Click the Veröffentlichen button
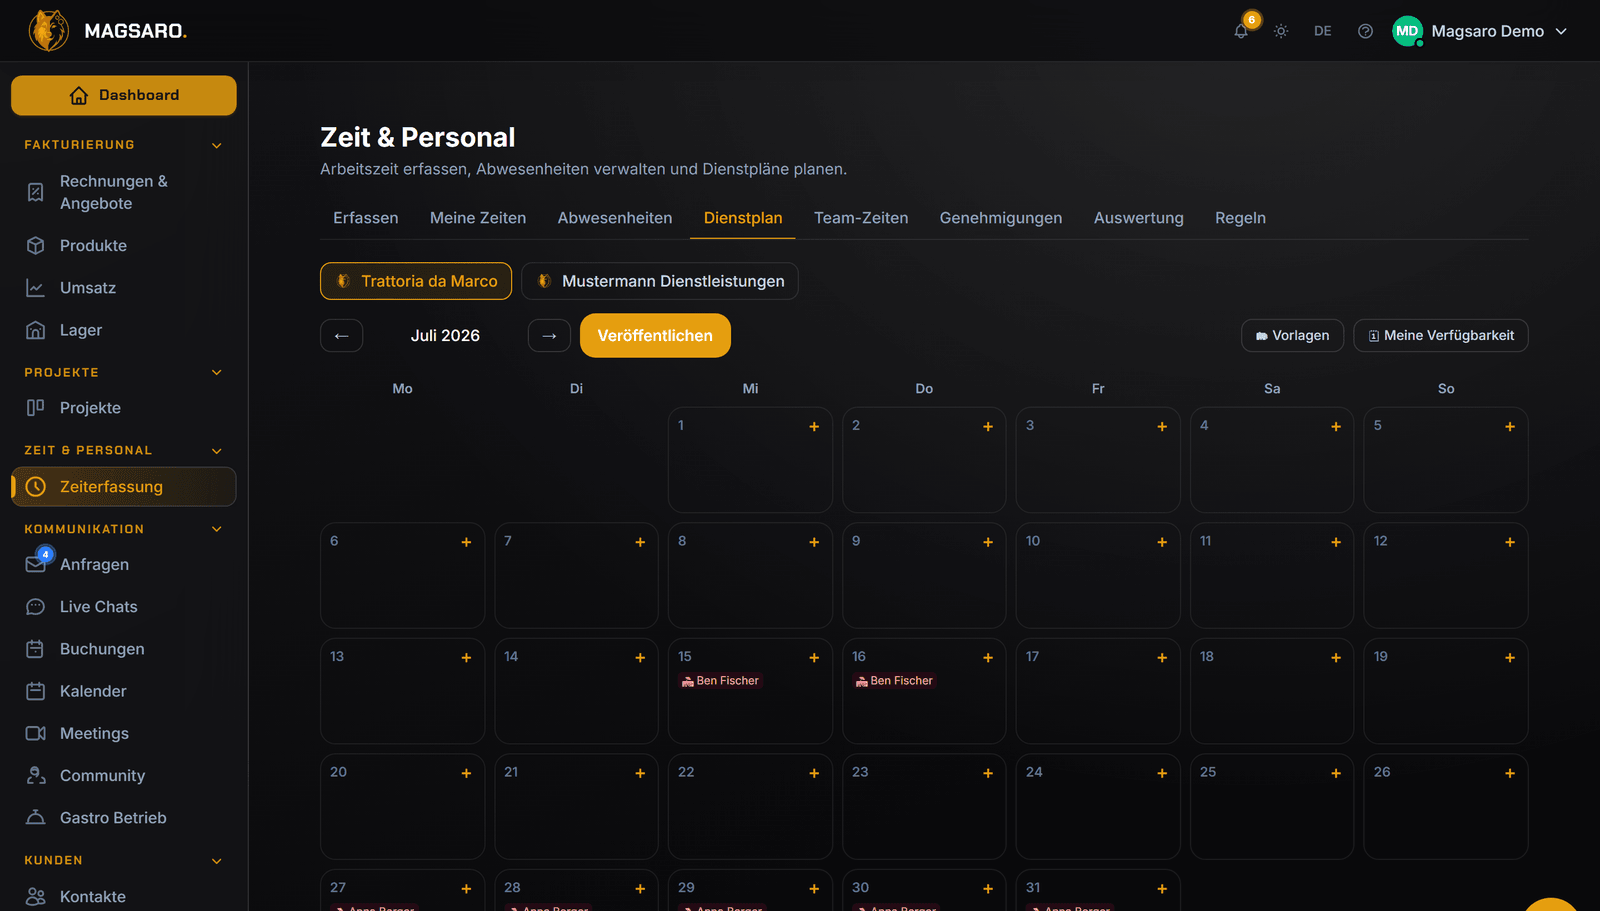 coord(655,336)
